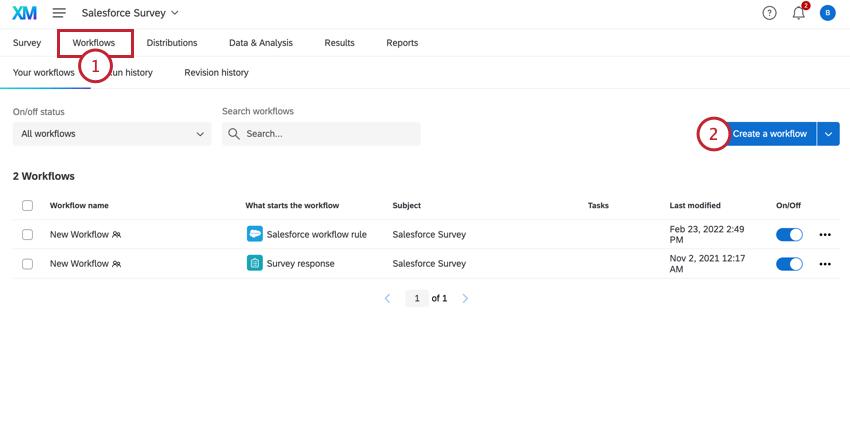Image resolution: width=850 pixels, height=425 pixels.
Task: Open the Reports tab
Action: (x=402, y=43)
